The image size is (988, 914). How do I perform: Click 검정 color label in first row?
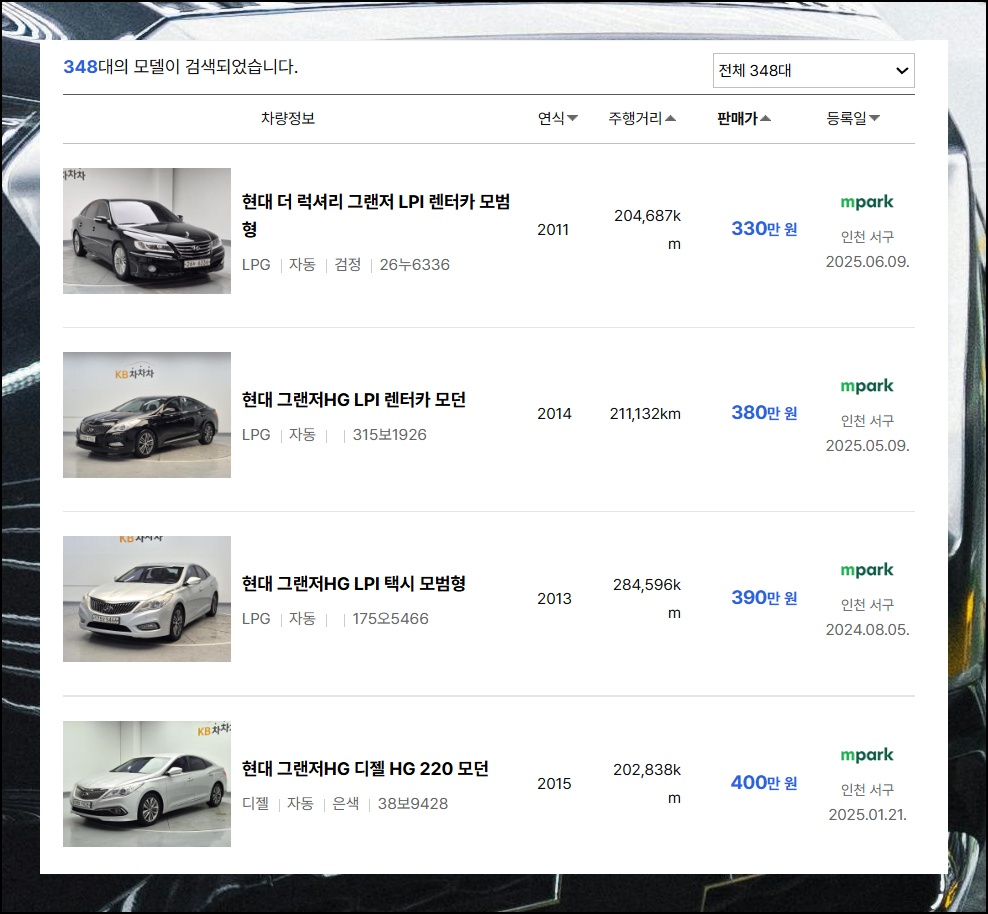point(347,265)
